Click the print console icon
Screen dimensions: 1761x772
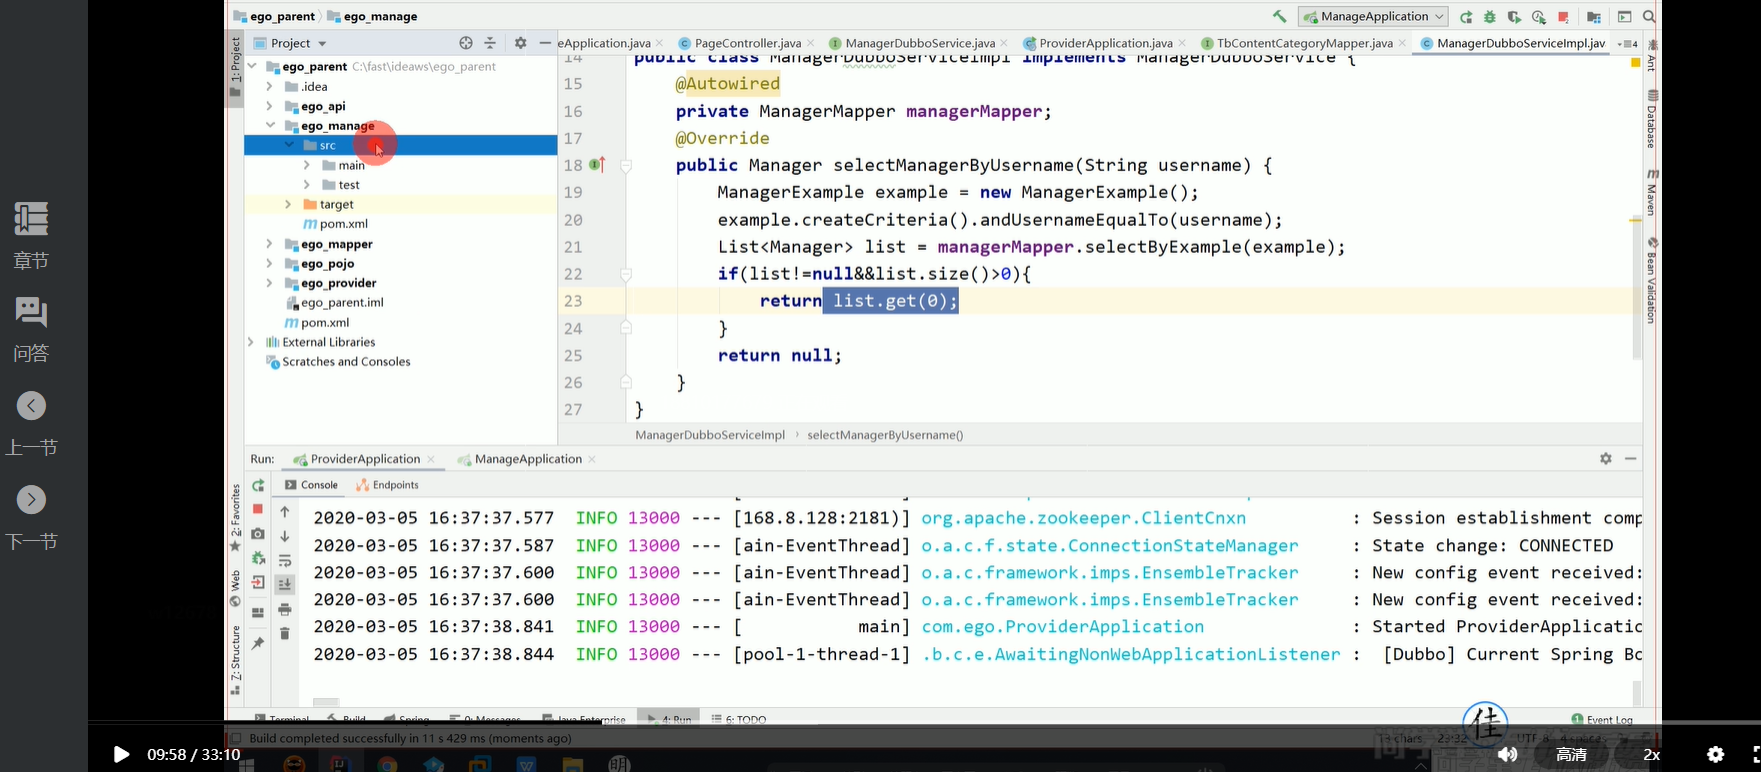(x=285, y=609)
